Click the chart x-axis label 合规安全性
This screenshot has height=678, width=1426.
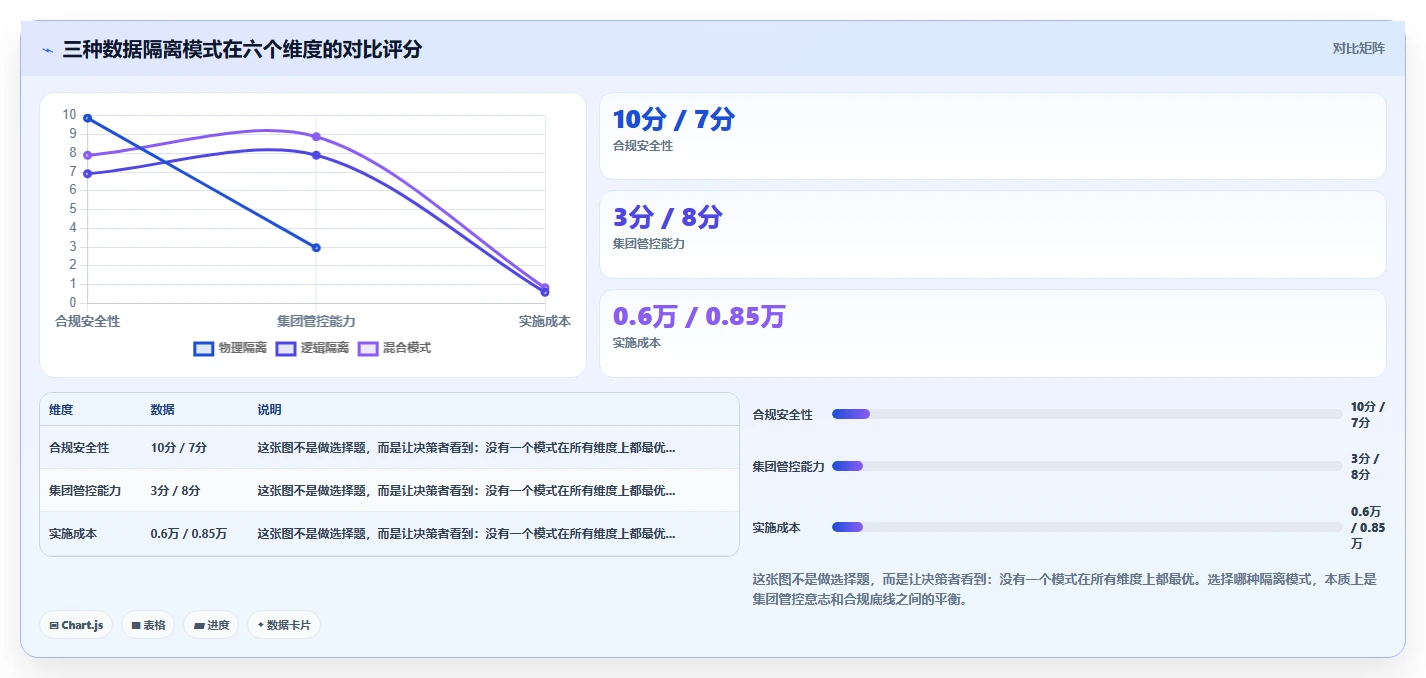[88, 321]
